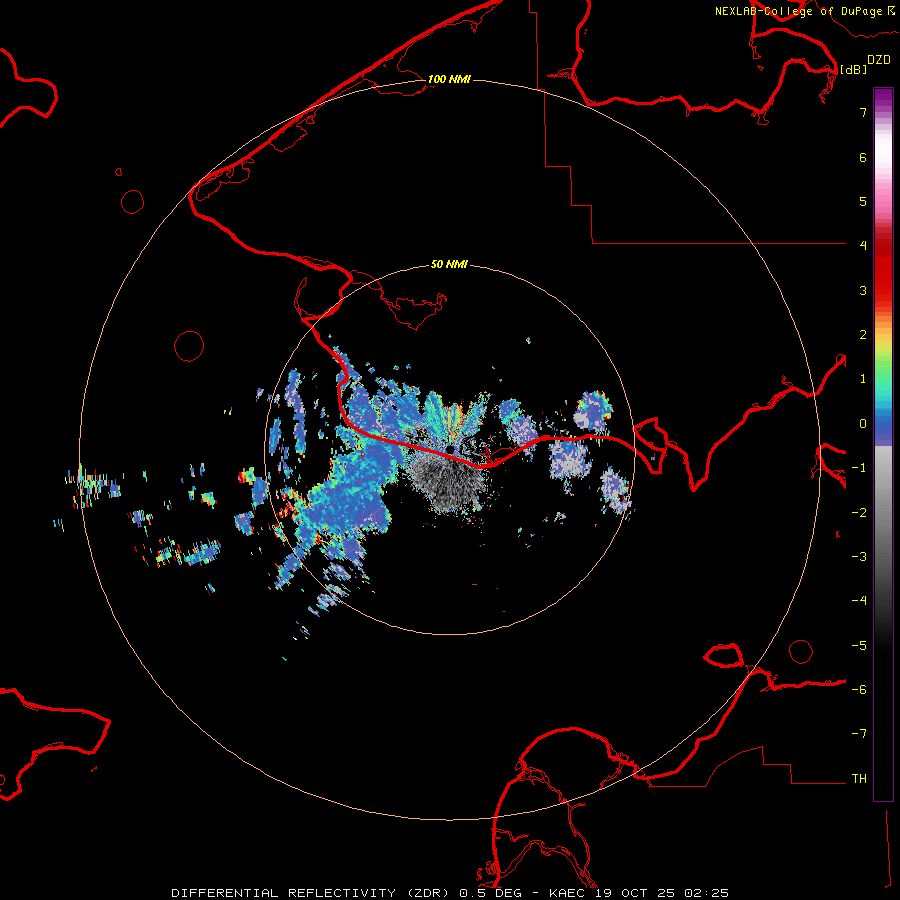Click the 02:25 timestamp

click(x=707, y=893)
